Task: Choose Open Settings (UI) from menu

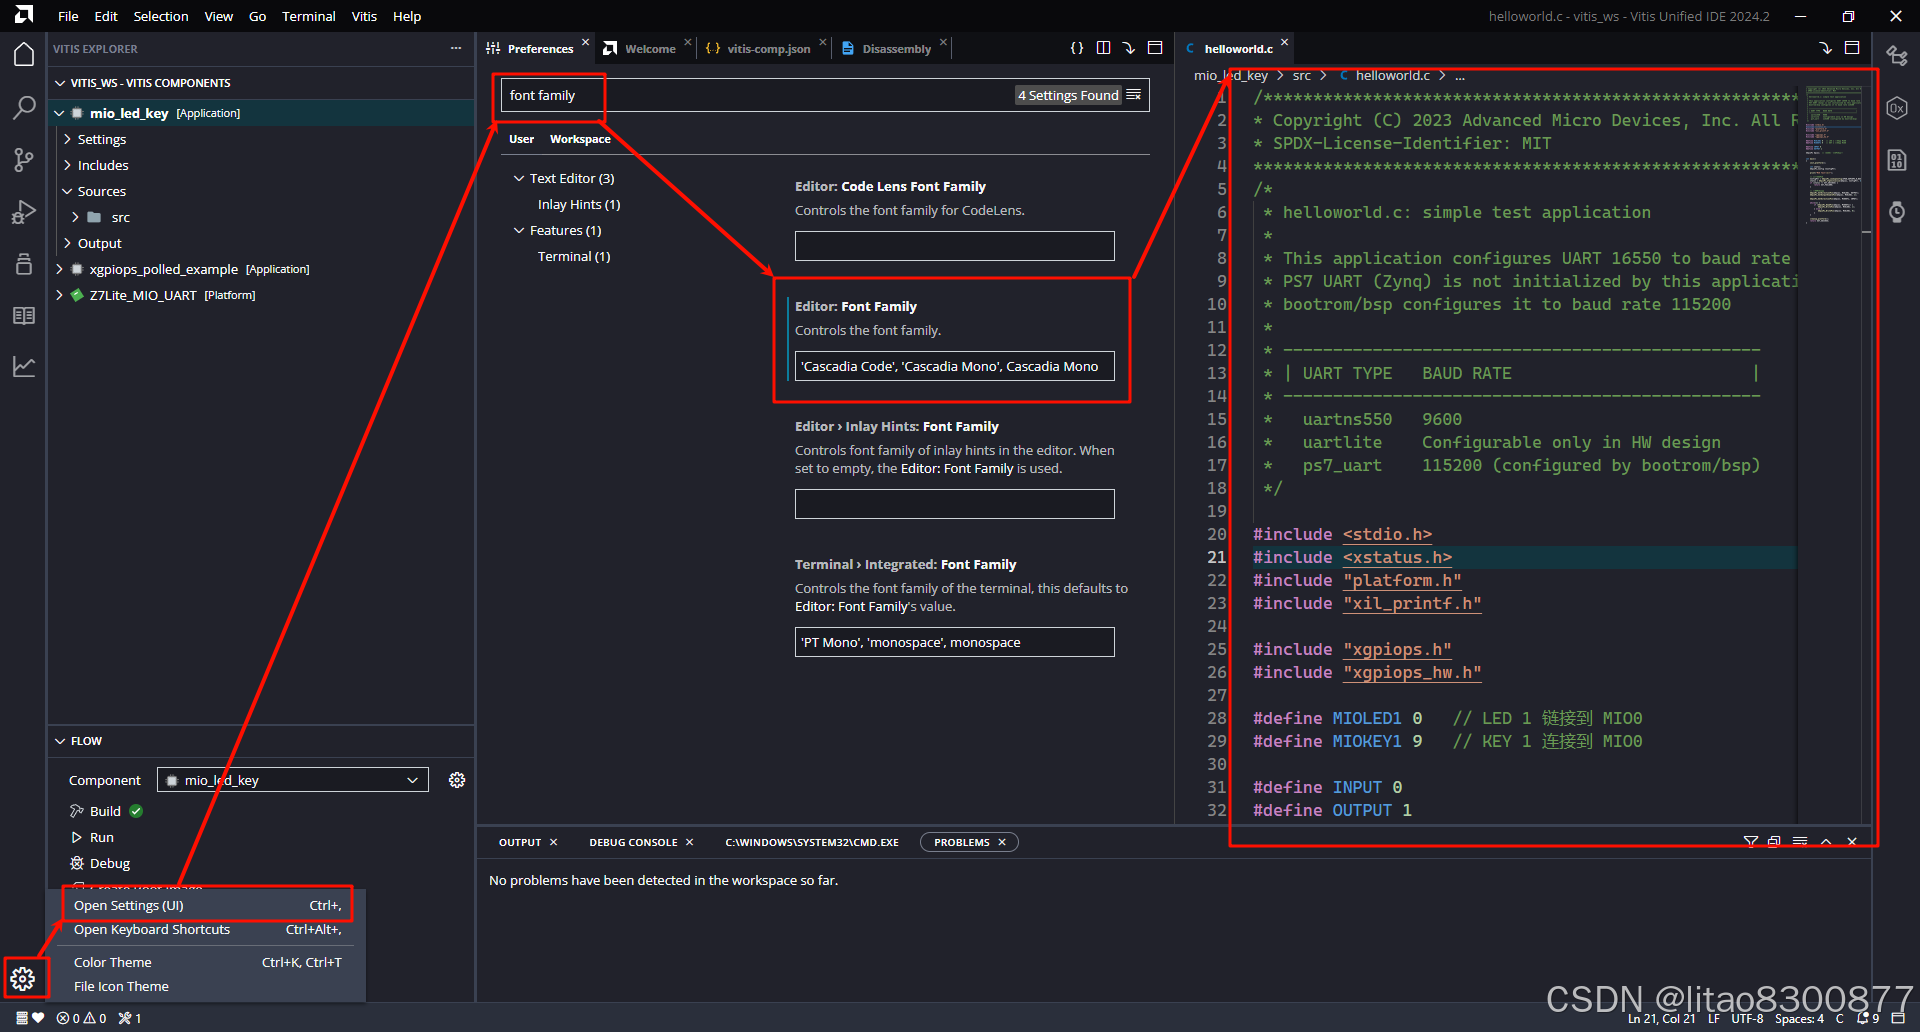Action: click(x=207, y=905)
